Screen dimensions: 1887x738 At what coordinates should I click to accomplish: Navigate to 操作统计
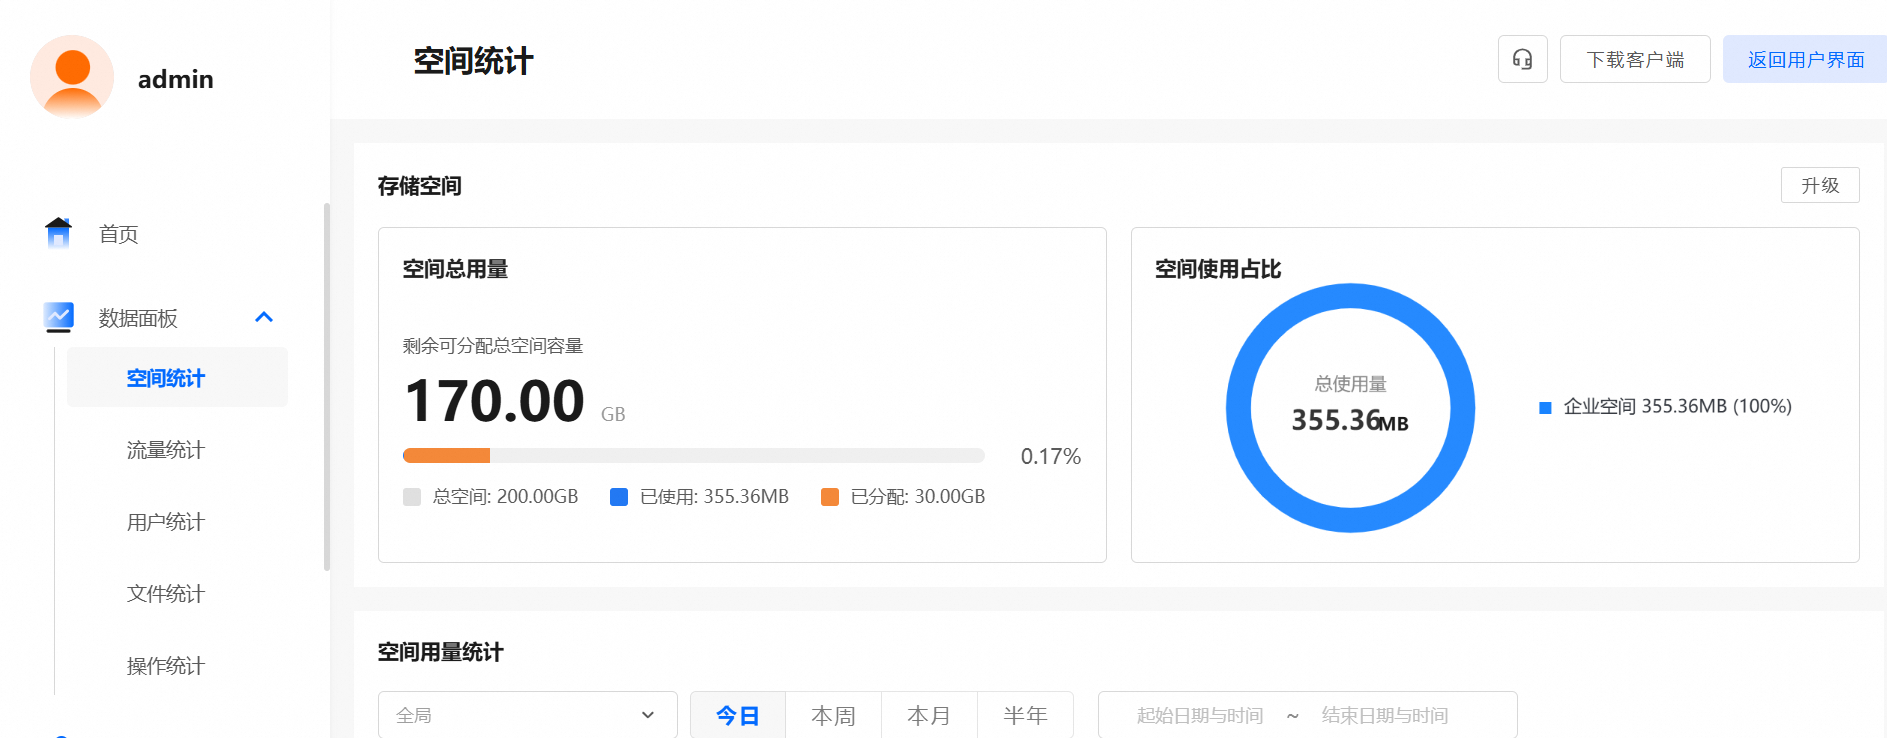pyautogui.click(x=166, y=666)
